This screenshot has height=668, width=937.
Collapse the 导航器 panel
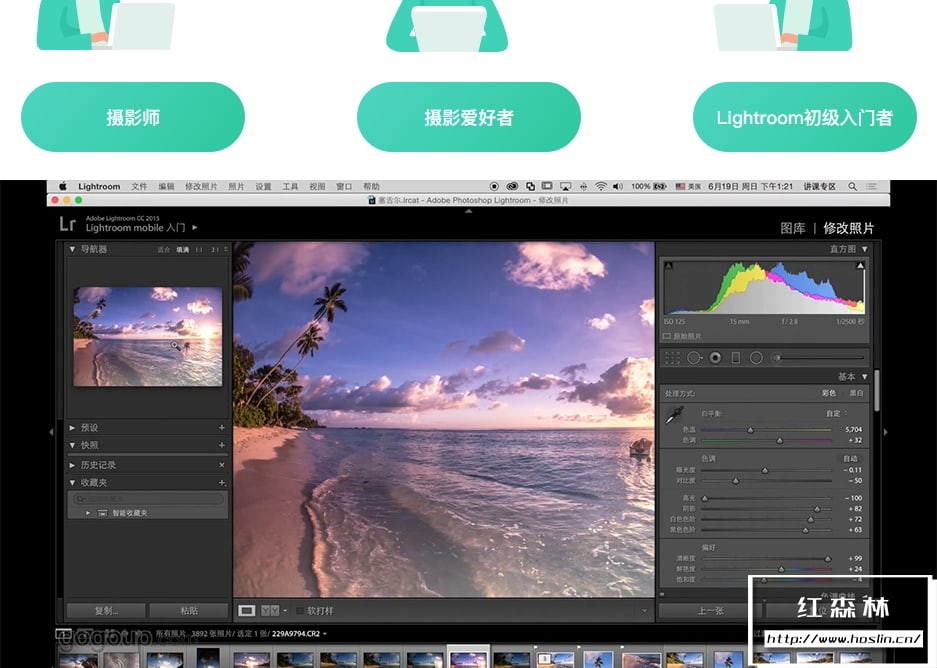point(72,249)
